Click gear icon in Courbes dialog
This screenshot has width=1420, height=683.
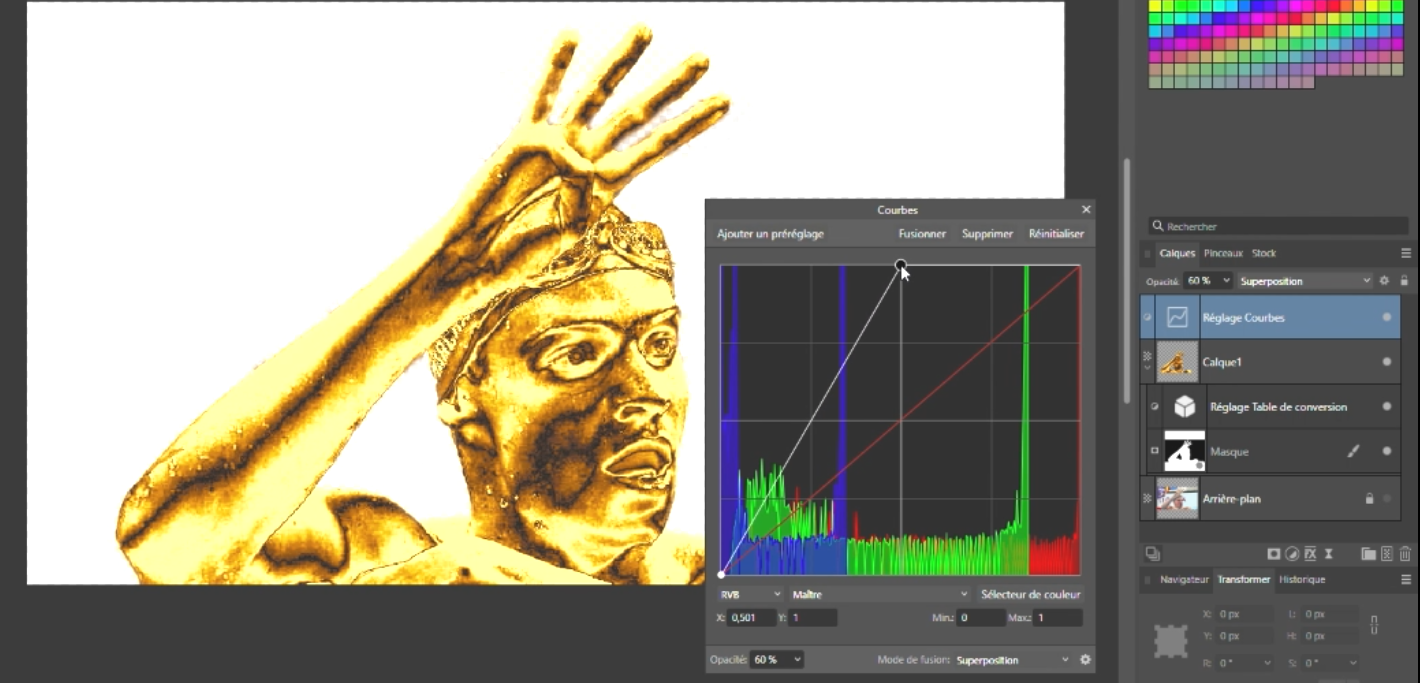click(x=1085, y=660)
